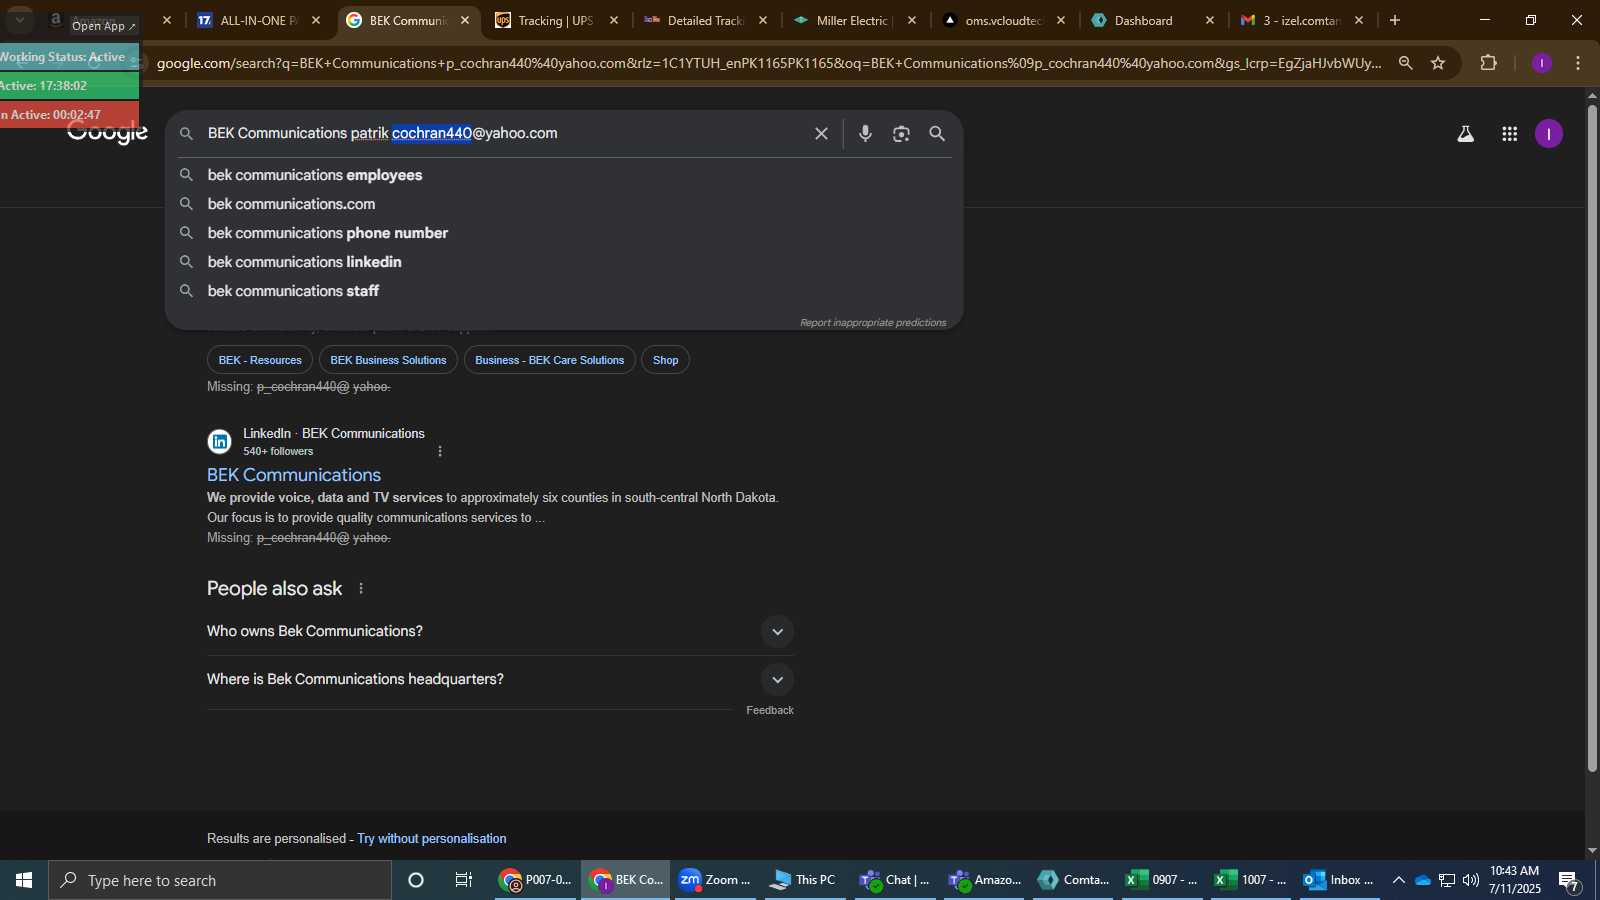Open Business - BEK Care Solutions chip

[549, 360]
